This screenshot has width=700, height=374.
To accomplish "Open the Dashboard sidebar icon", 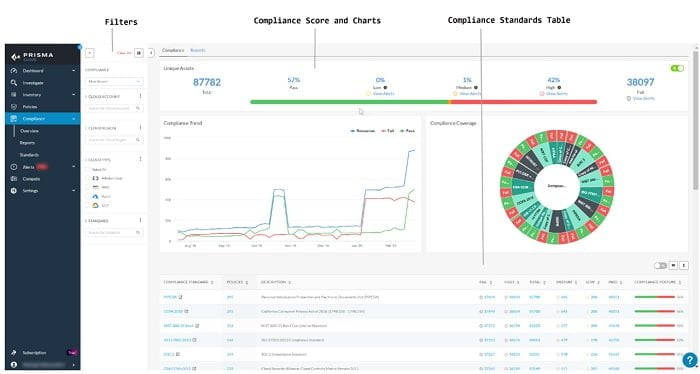I will tap(14, 71).
